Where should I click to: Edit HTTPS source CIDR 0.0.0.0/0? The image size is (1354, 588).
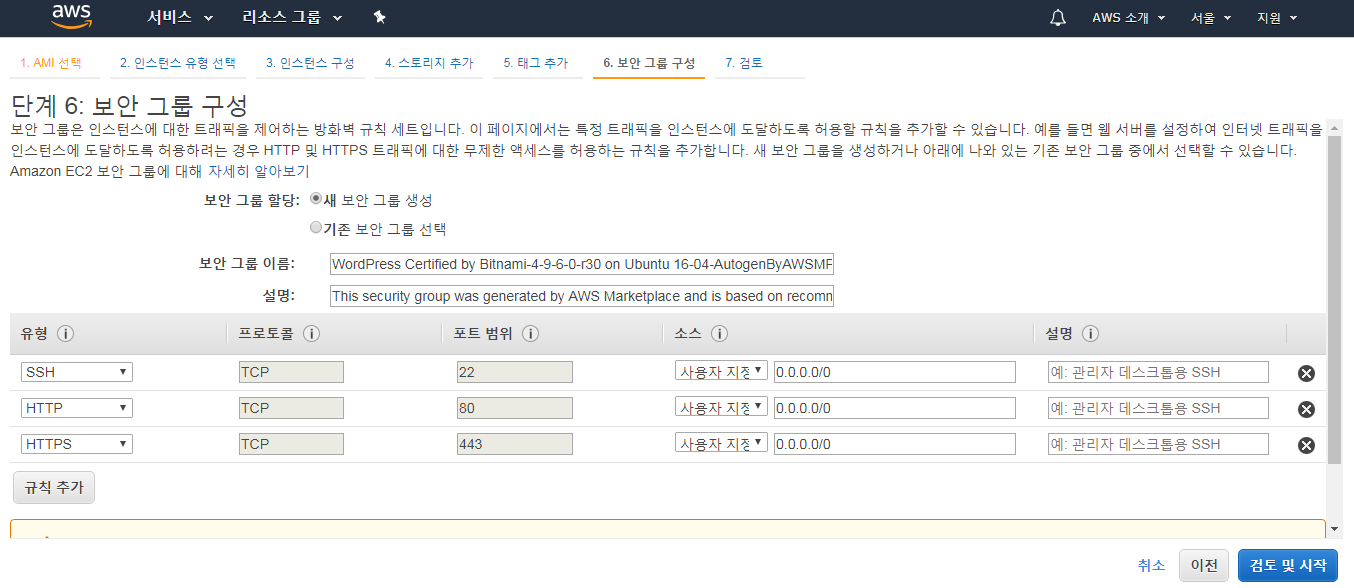[895, 444]
